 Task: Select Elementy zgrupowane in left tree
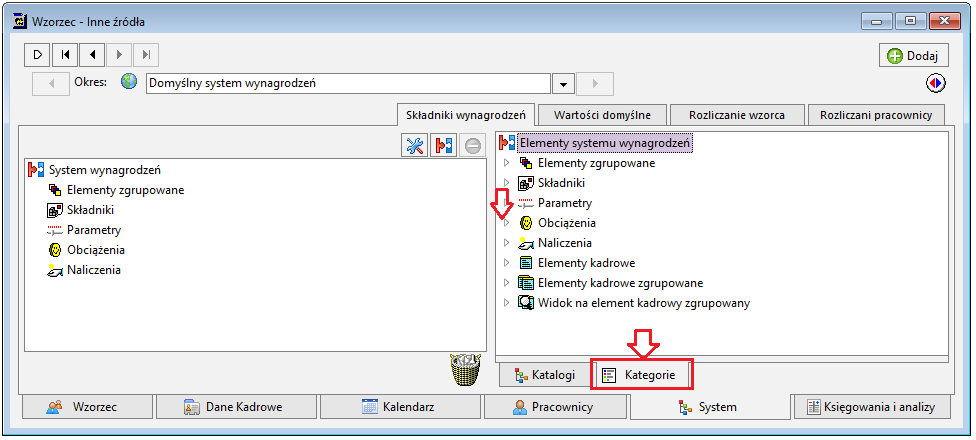(x=125, y=190)
